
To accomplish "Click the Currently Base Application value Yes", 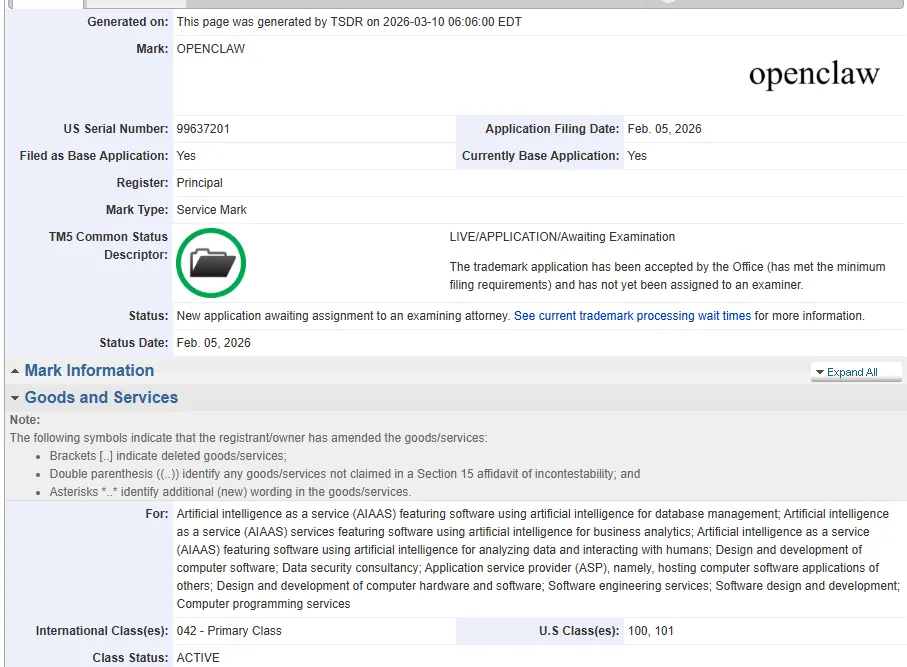I will point(637,156).
